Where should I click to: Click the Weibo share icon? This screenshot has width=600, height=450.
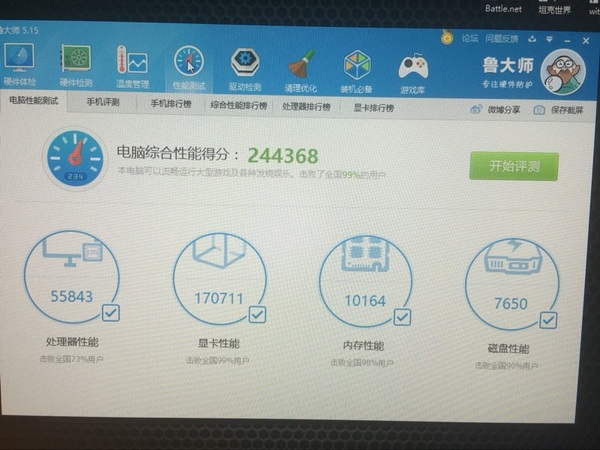[x=476, y=110]
